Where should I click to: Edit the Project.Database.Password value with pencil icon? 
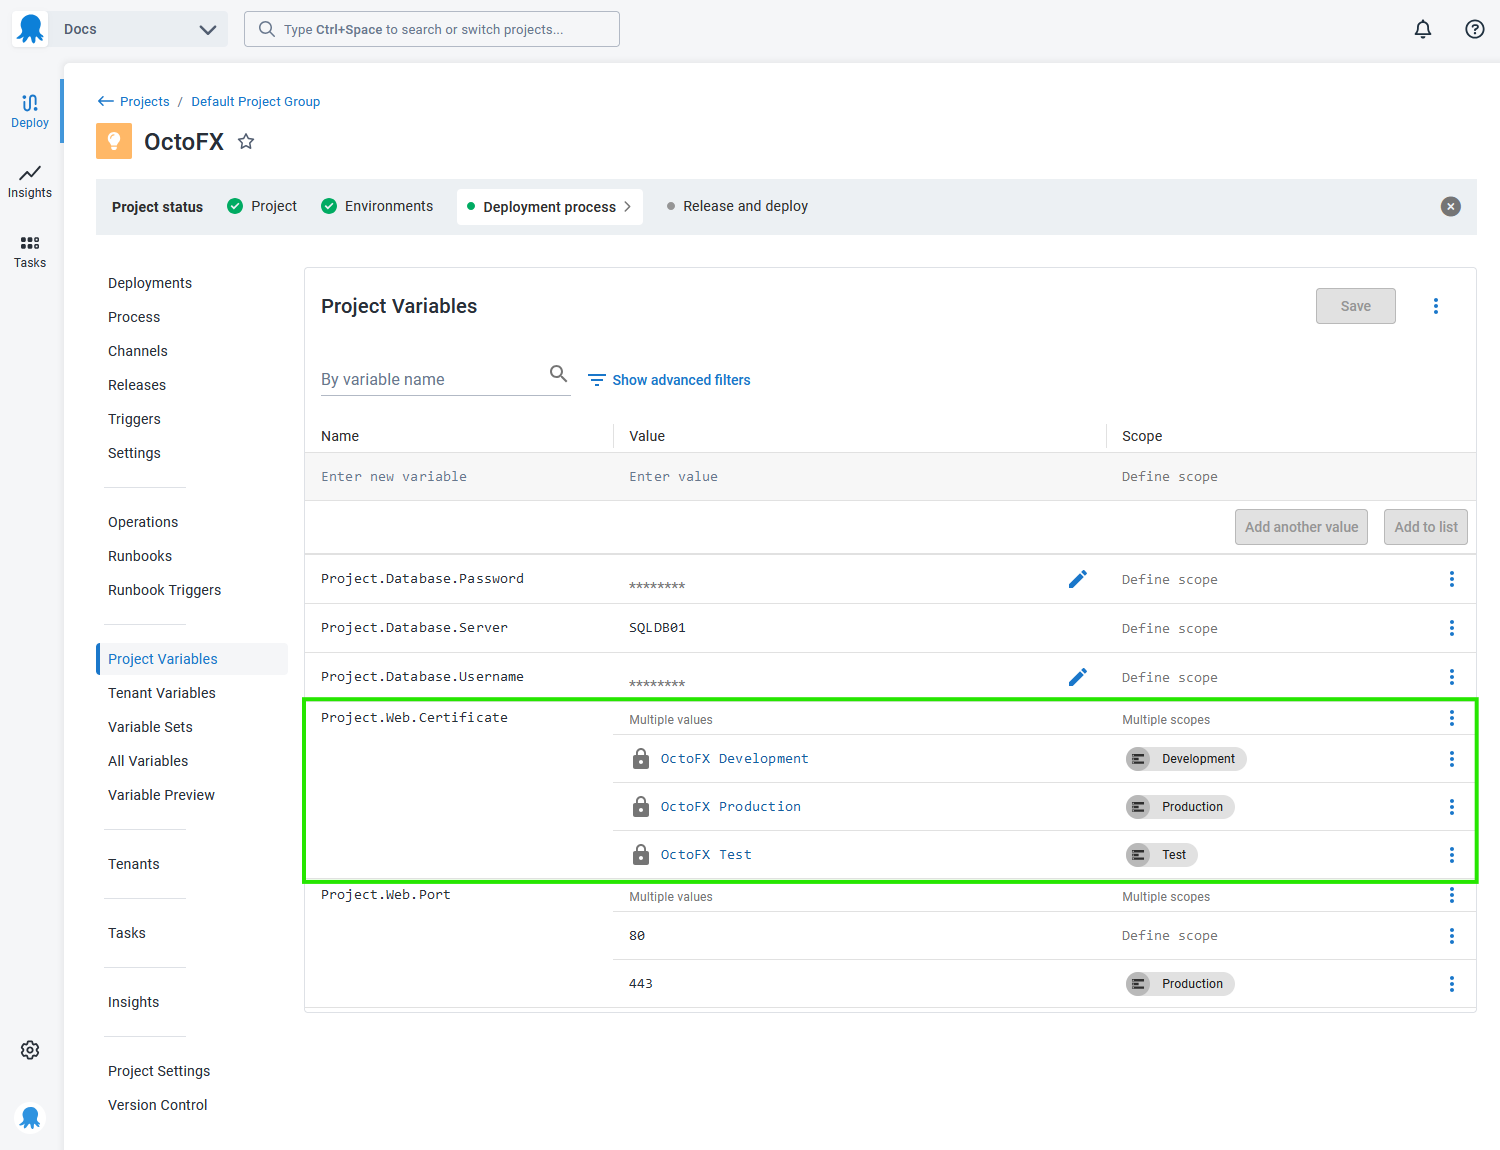1078,579
